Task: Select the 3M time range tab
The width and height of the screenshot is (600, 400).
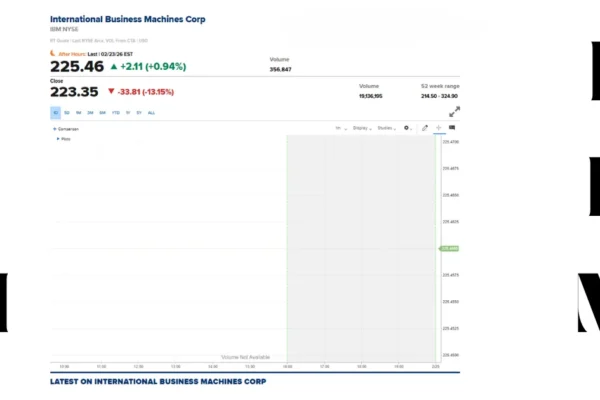Action: coord(90,113)
